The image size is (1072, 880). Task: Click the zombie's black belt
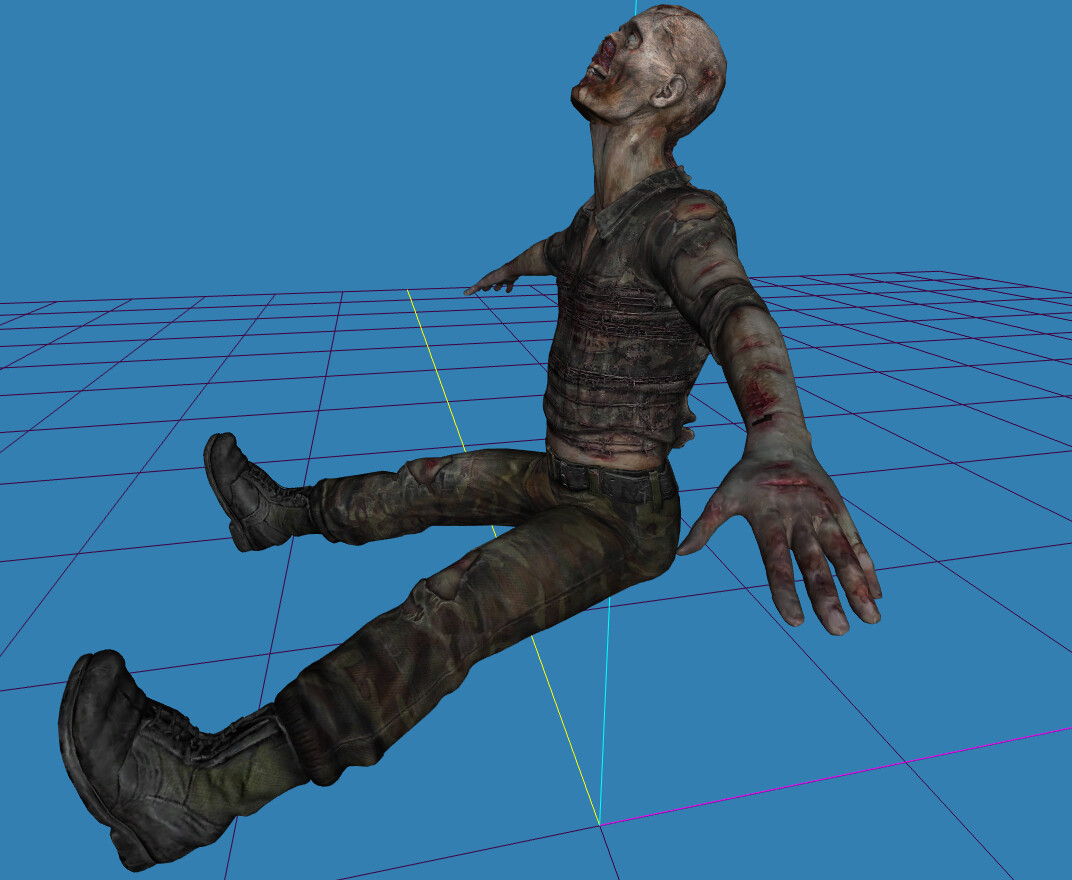[x=611, y=480]
